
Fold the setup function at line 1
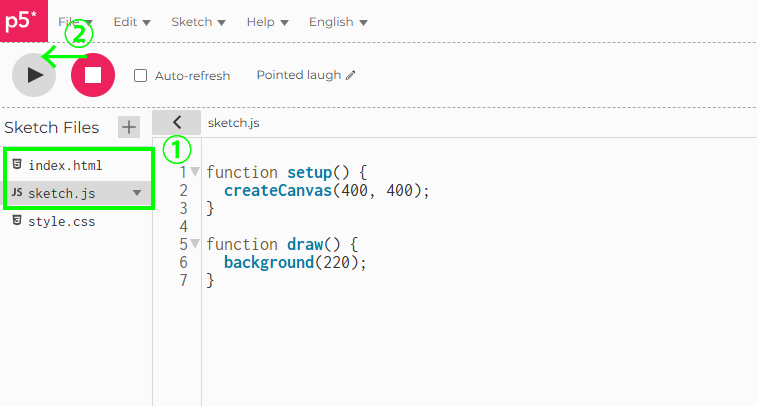[195, 172]
